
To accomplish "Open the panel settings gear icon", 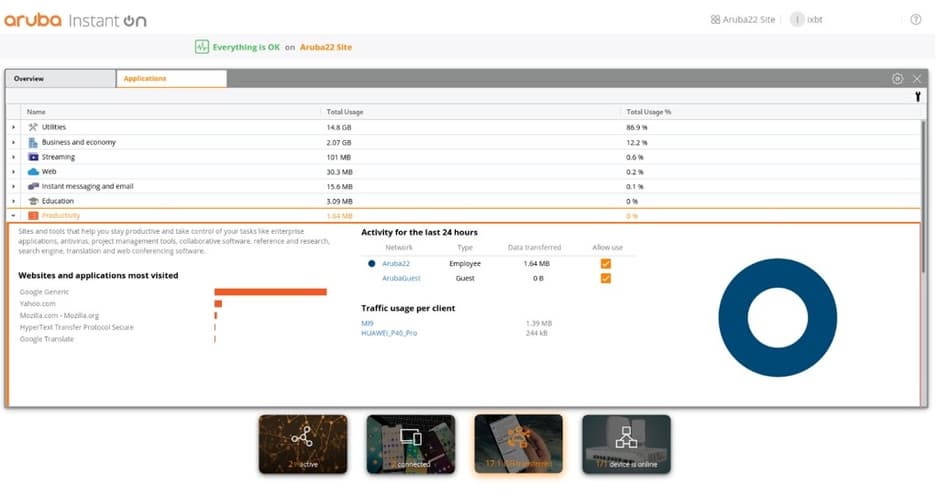I will coord(897,78).
